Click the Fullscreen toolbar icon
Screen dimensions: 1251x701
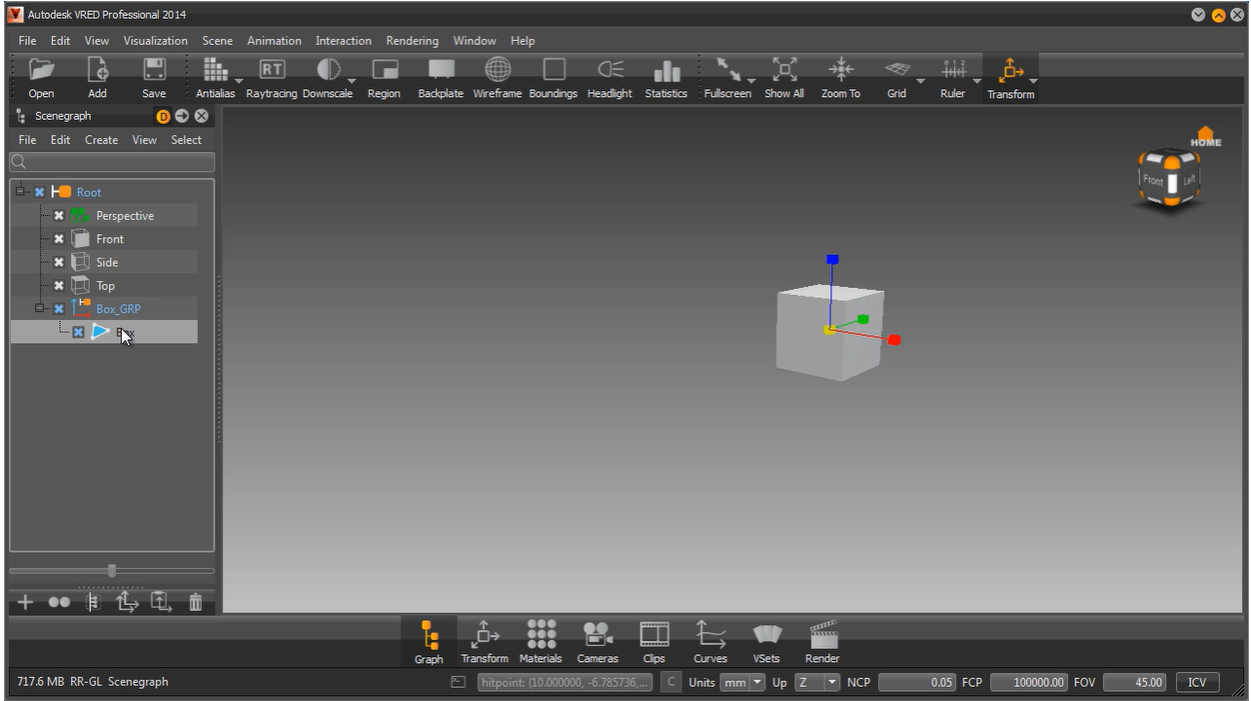[x=727, y=70]
